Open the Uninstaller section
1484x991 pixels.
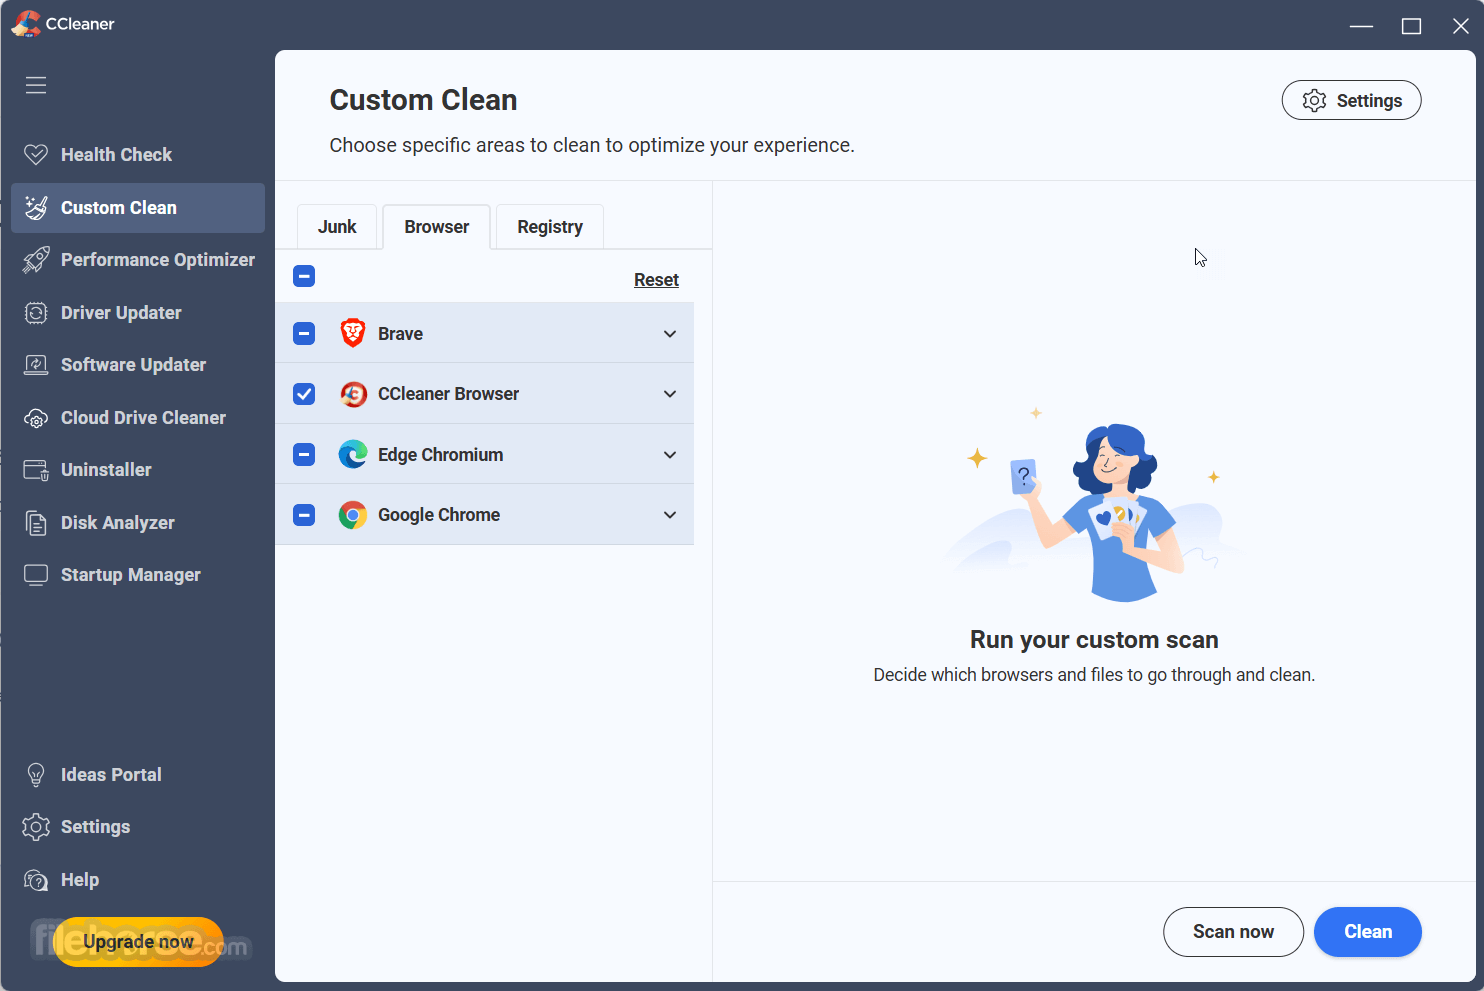(x=138, y=470)
